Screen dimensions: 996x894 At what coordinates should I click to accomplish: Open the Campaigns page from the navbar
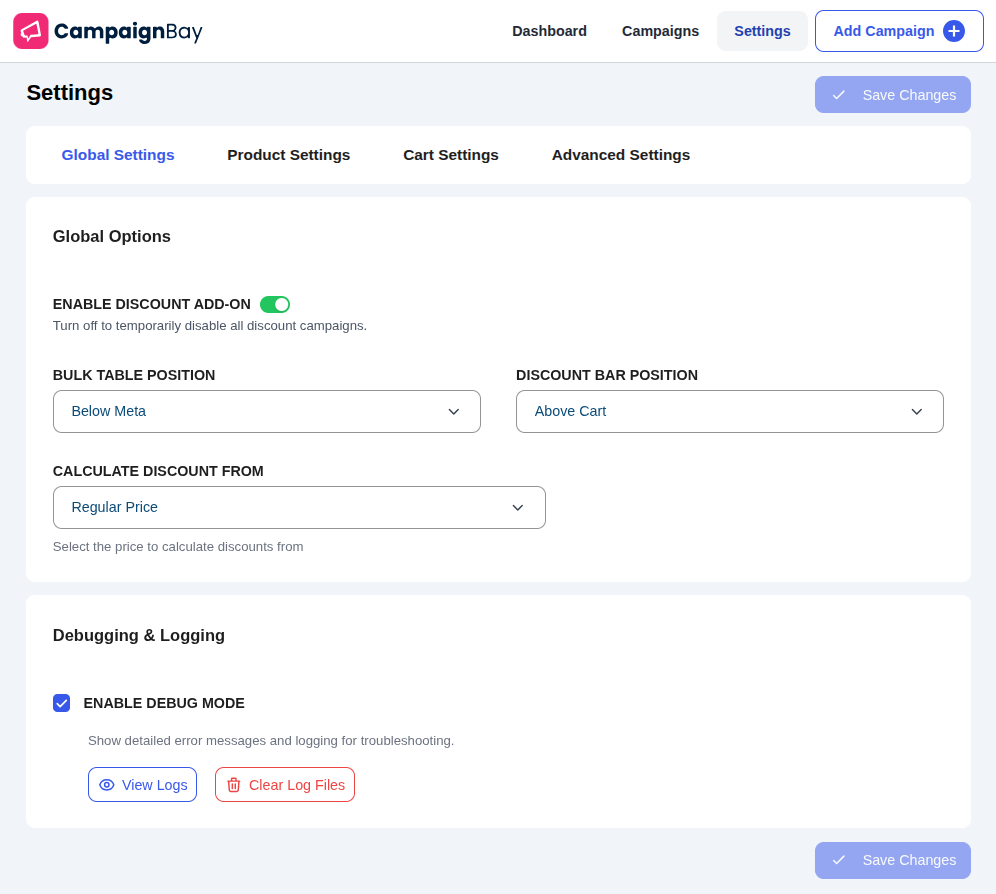click(660, 31)
